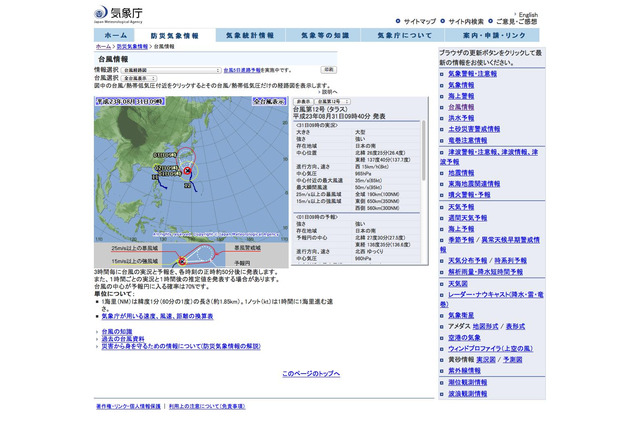Image resolution: width=640 pixels, height=426 pixels.
Task: Click the 説明へ link
Action: click(329, 92)
